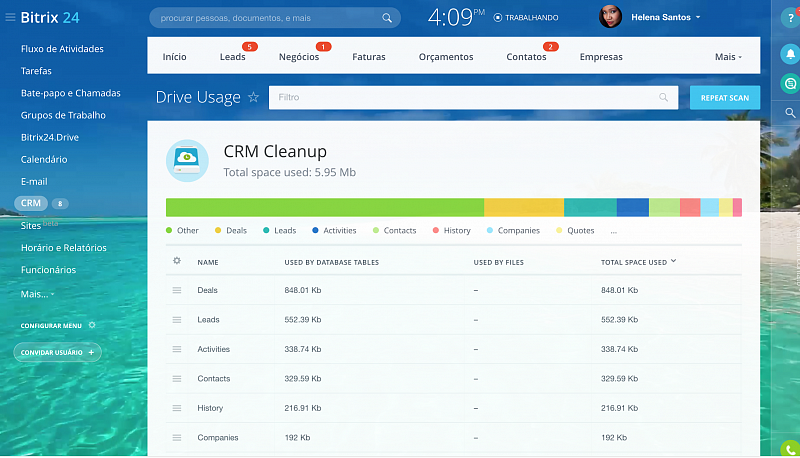Viewport: 800px width, 458px height.
Task: Click Helena Santos profile avatar
Action: (x=610, y=17)
